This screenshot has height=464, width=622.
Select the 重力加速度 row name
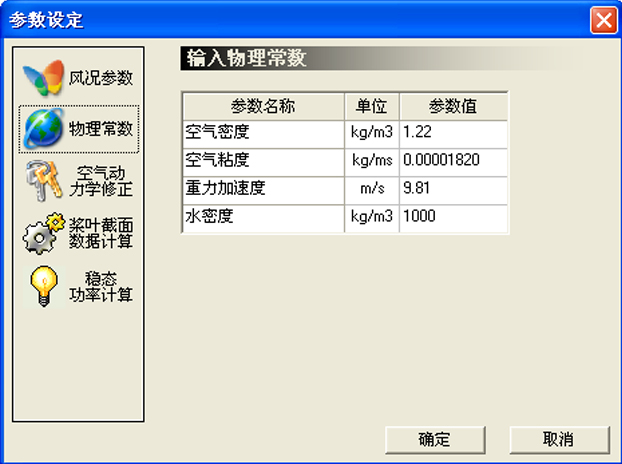(263, 188)
